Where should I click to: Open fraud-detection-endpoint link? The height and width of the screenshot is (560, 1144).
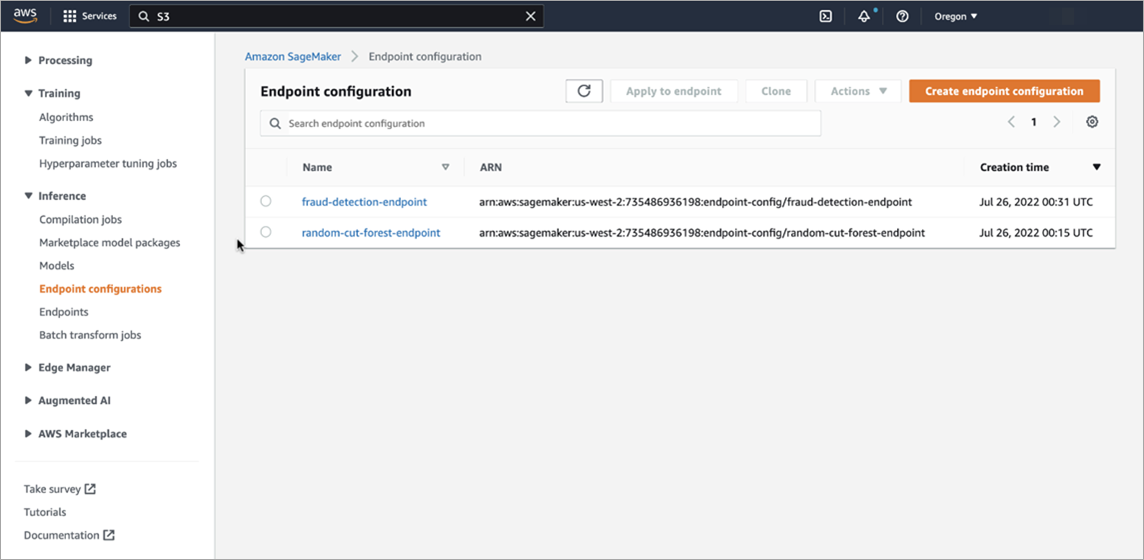coord(364,202)
